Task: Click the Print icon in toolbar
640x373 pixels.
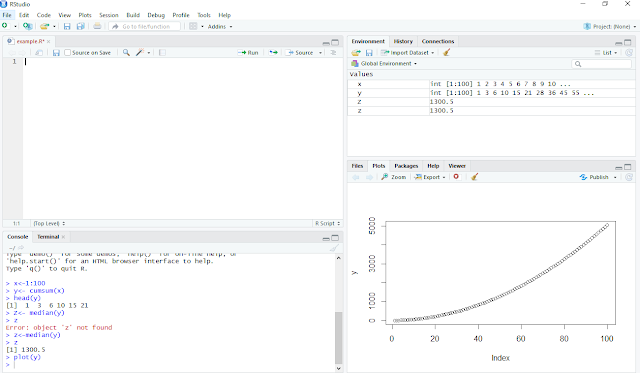Action: [97, 26]
